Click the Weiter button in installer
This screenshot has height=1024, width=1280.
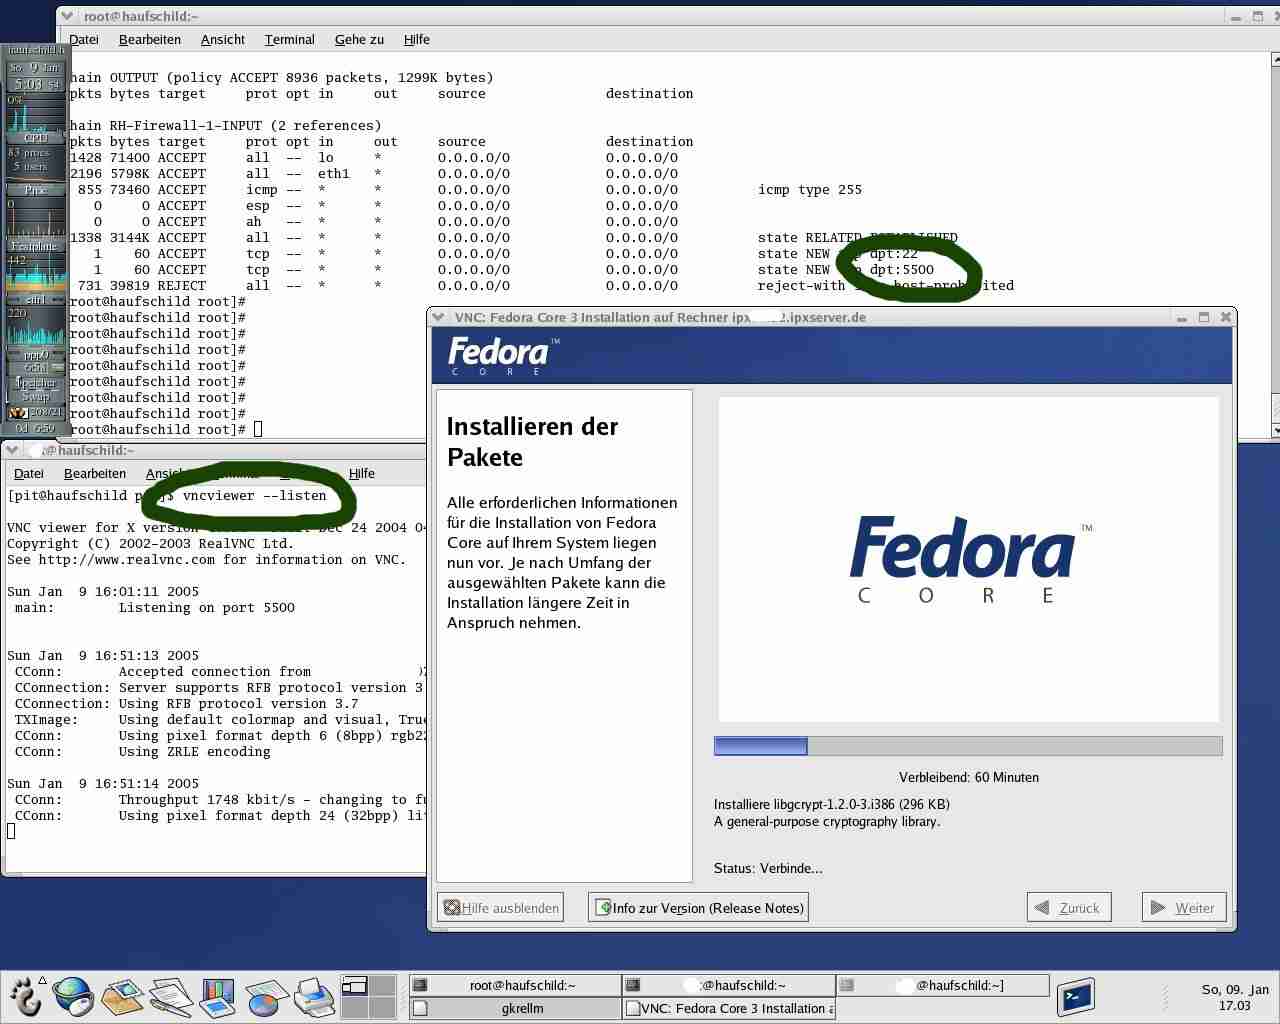[x=1184, y=908]
